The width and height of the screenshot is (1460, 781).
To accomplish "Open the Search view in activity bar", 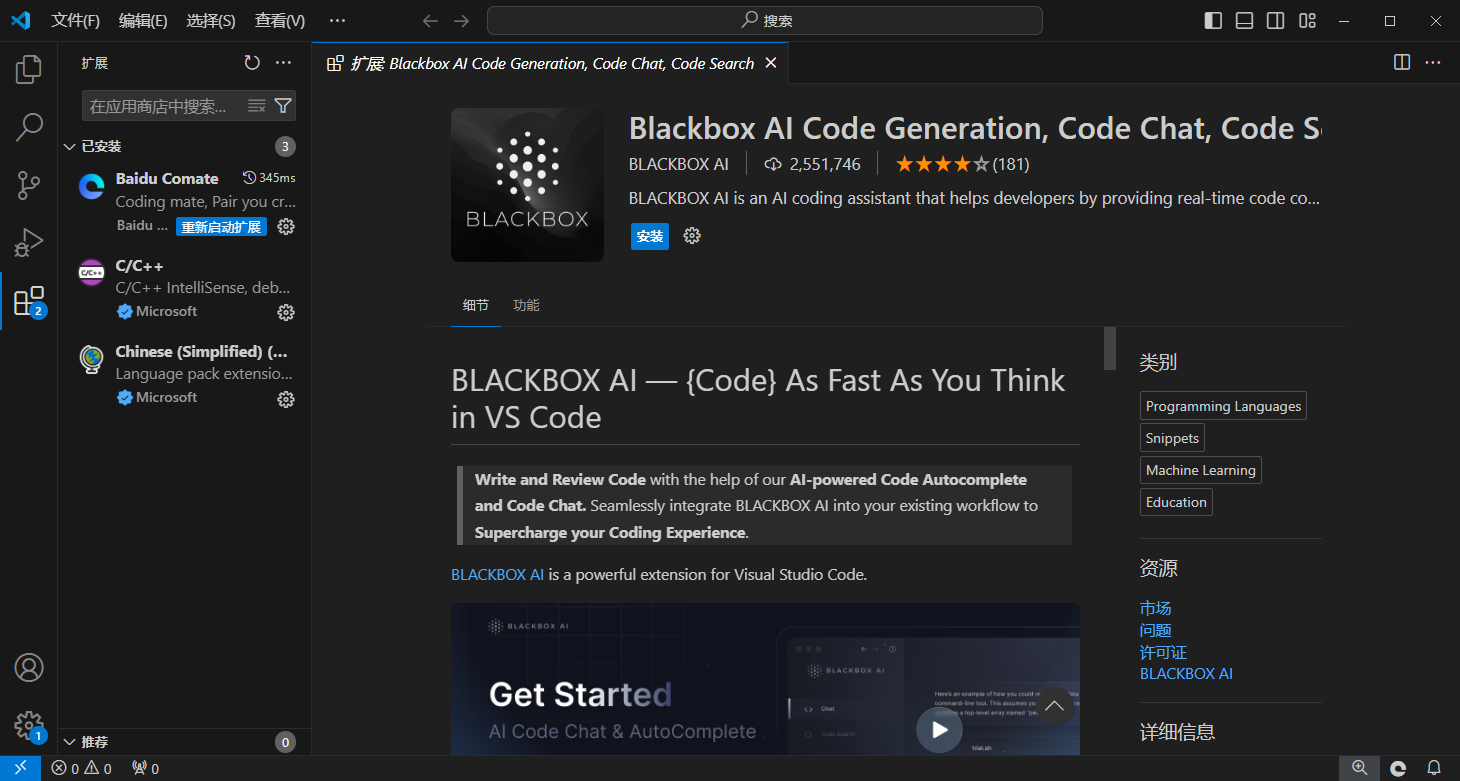I will 29,127.
